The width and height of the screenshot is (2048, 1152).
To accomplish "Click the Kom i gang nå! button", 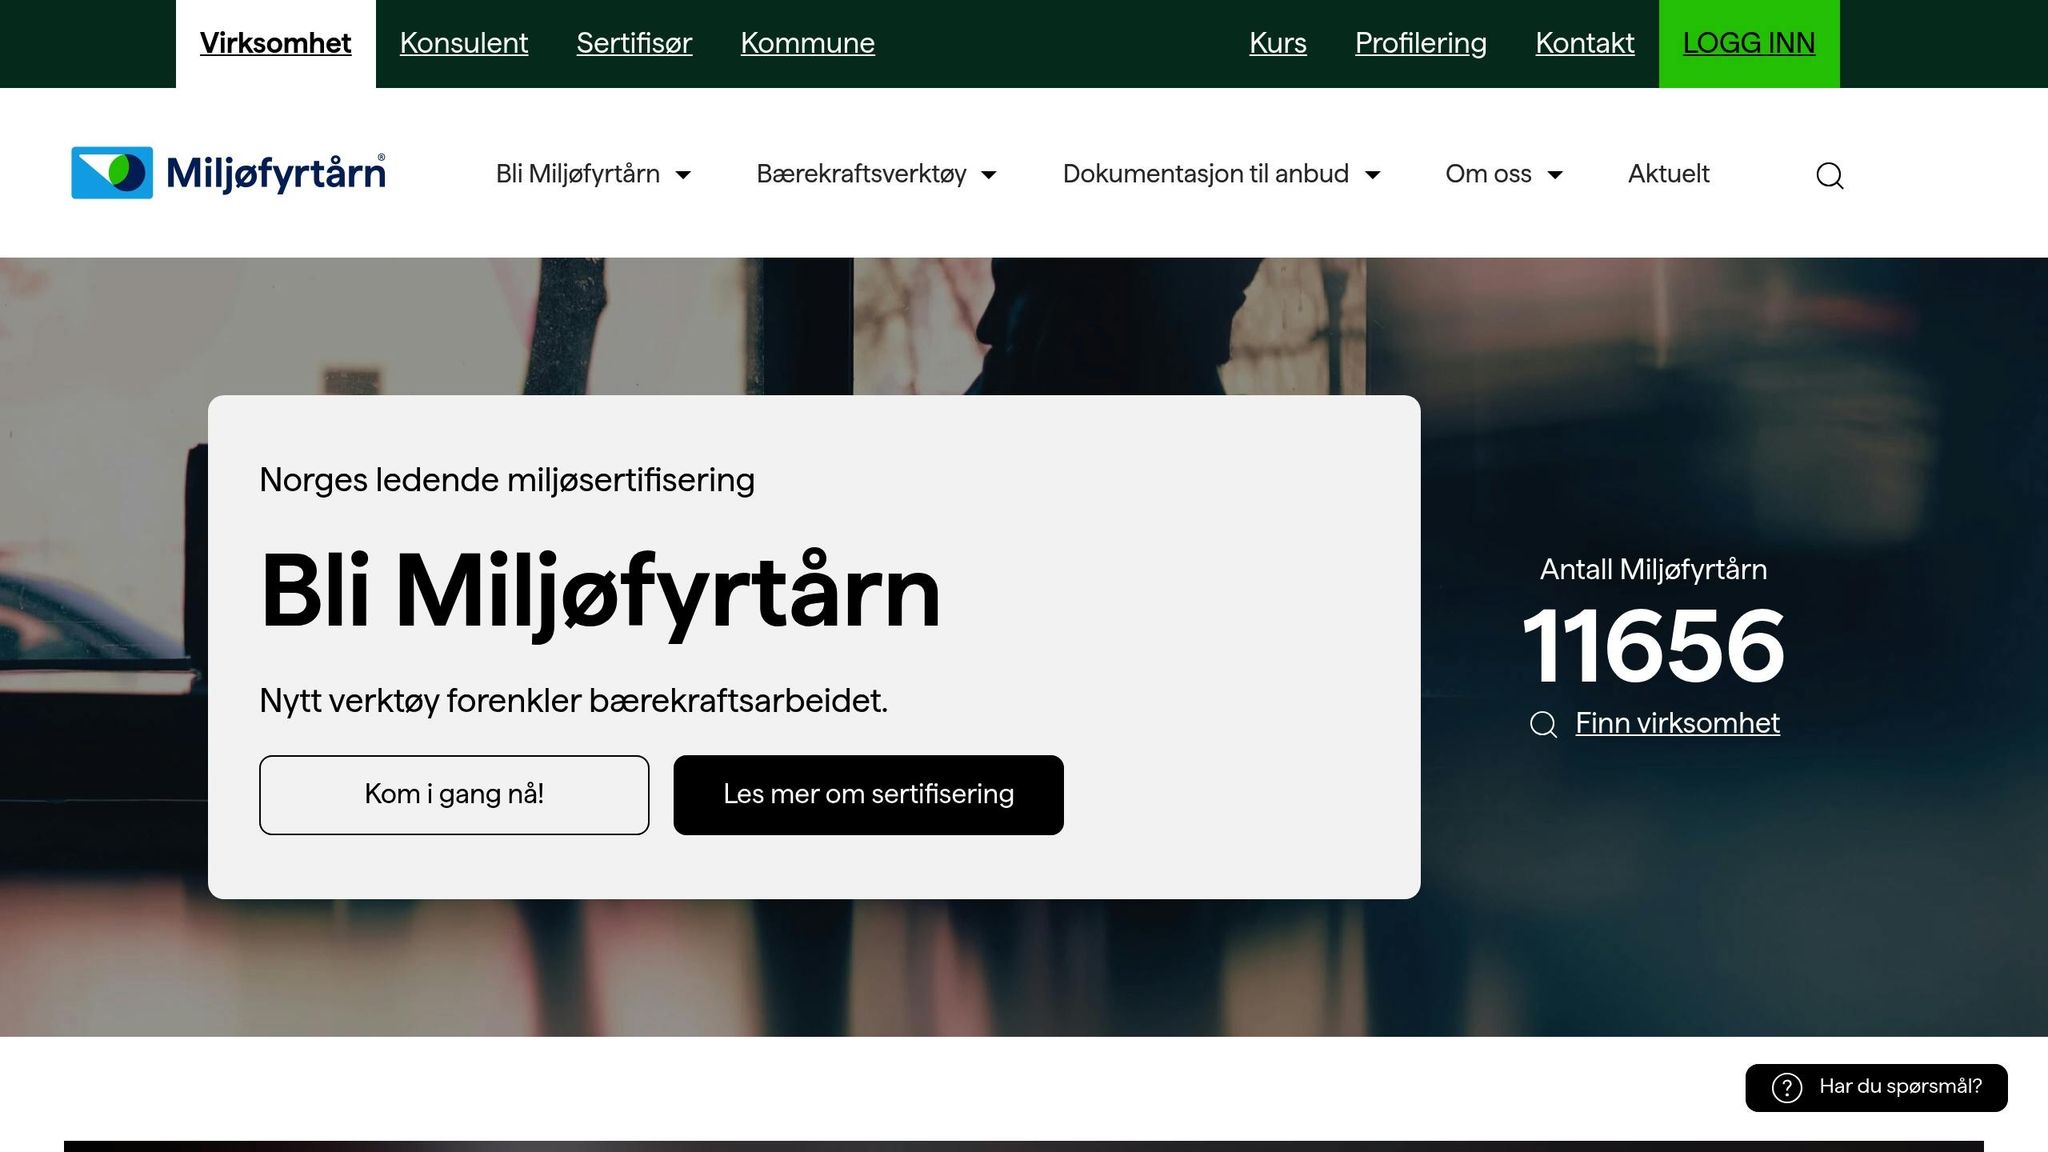I will pos(454,795).
